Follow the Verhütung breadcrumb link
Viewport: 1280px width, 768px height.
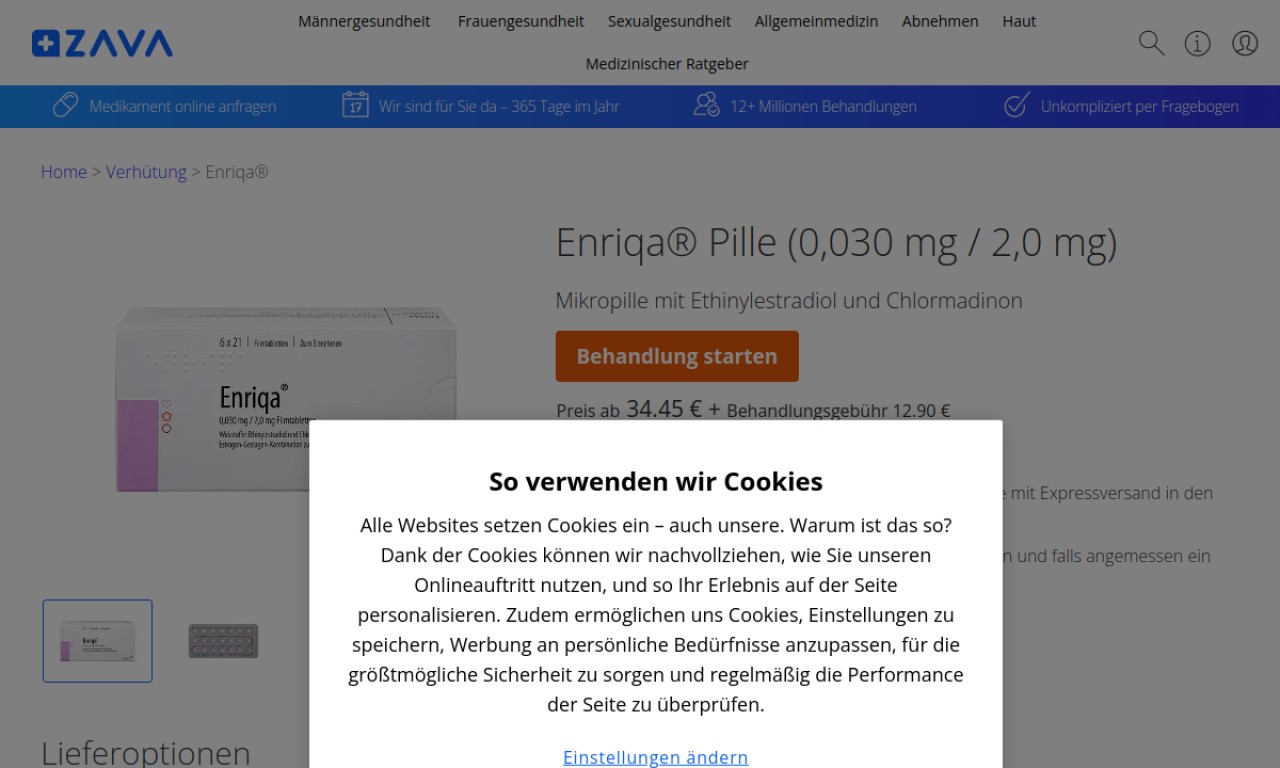click(146, 172)
